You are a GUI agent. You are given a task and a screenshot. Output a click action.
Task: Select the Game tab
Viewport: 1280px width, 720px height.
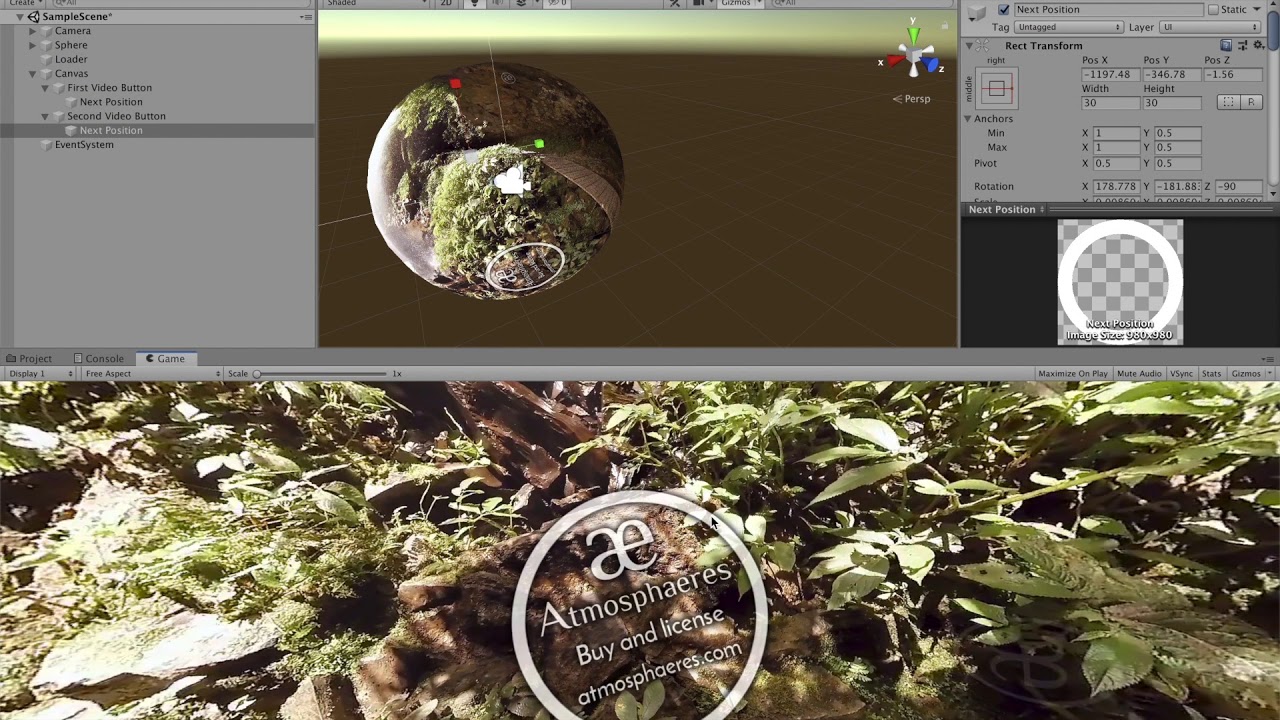coord(165,359)
